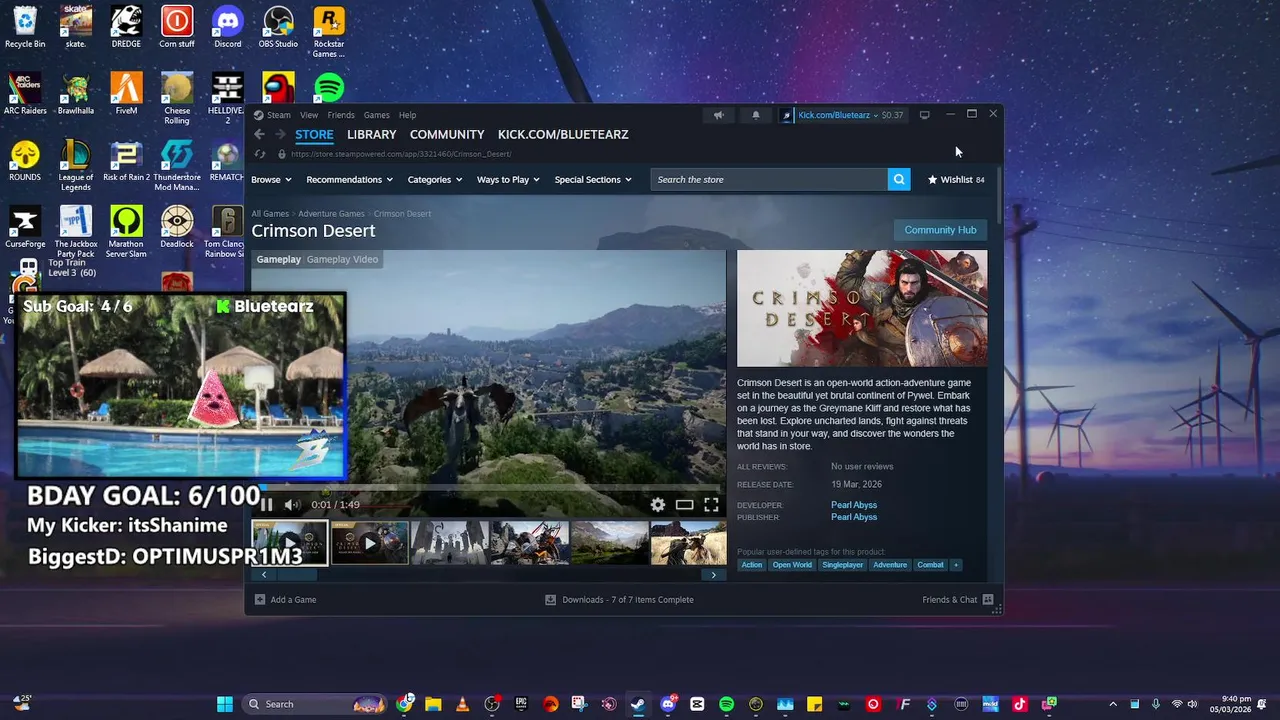Open the KICK.COM/BLUETEARZ profile tab
Image resolution: width=1280 pixels, height=720 pixels.
[x=563, y=134]
